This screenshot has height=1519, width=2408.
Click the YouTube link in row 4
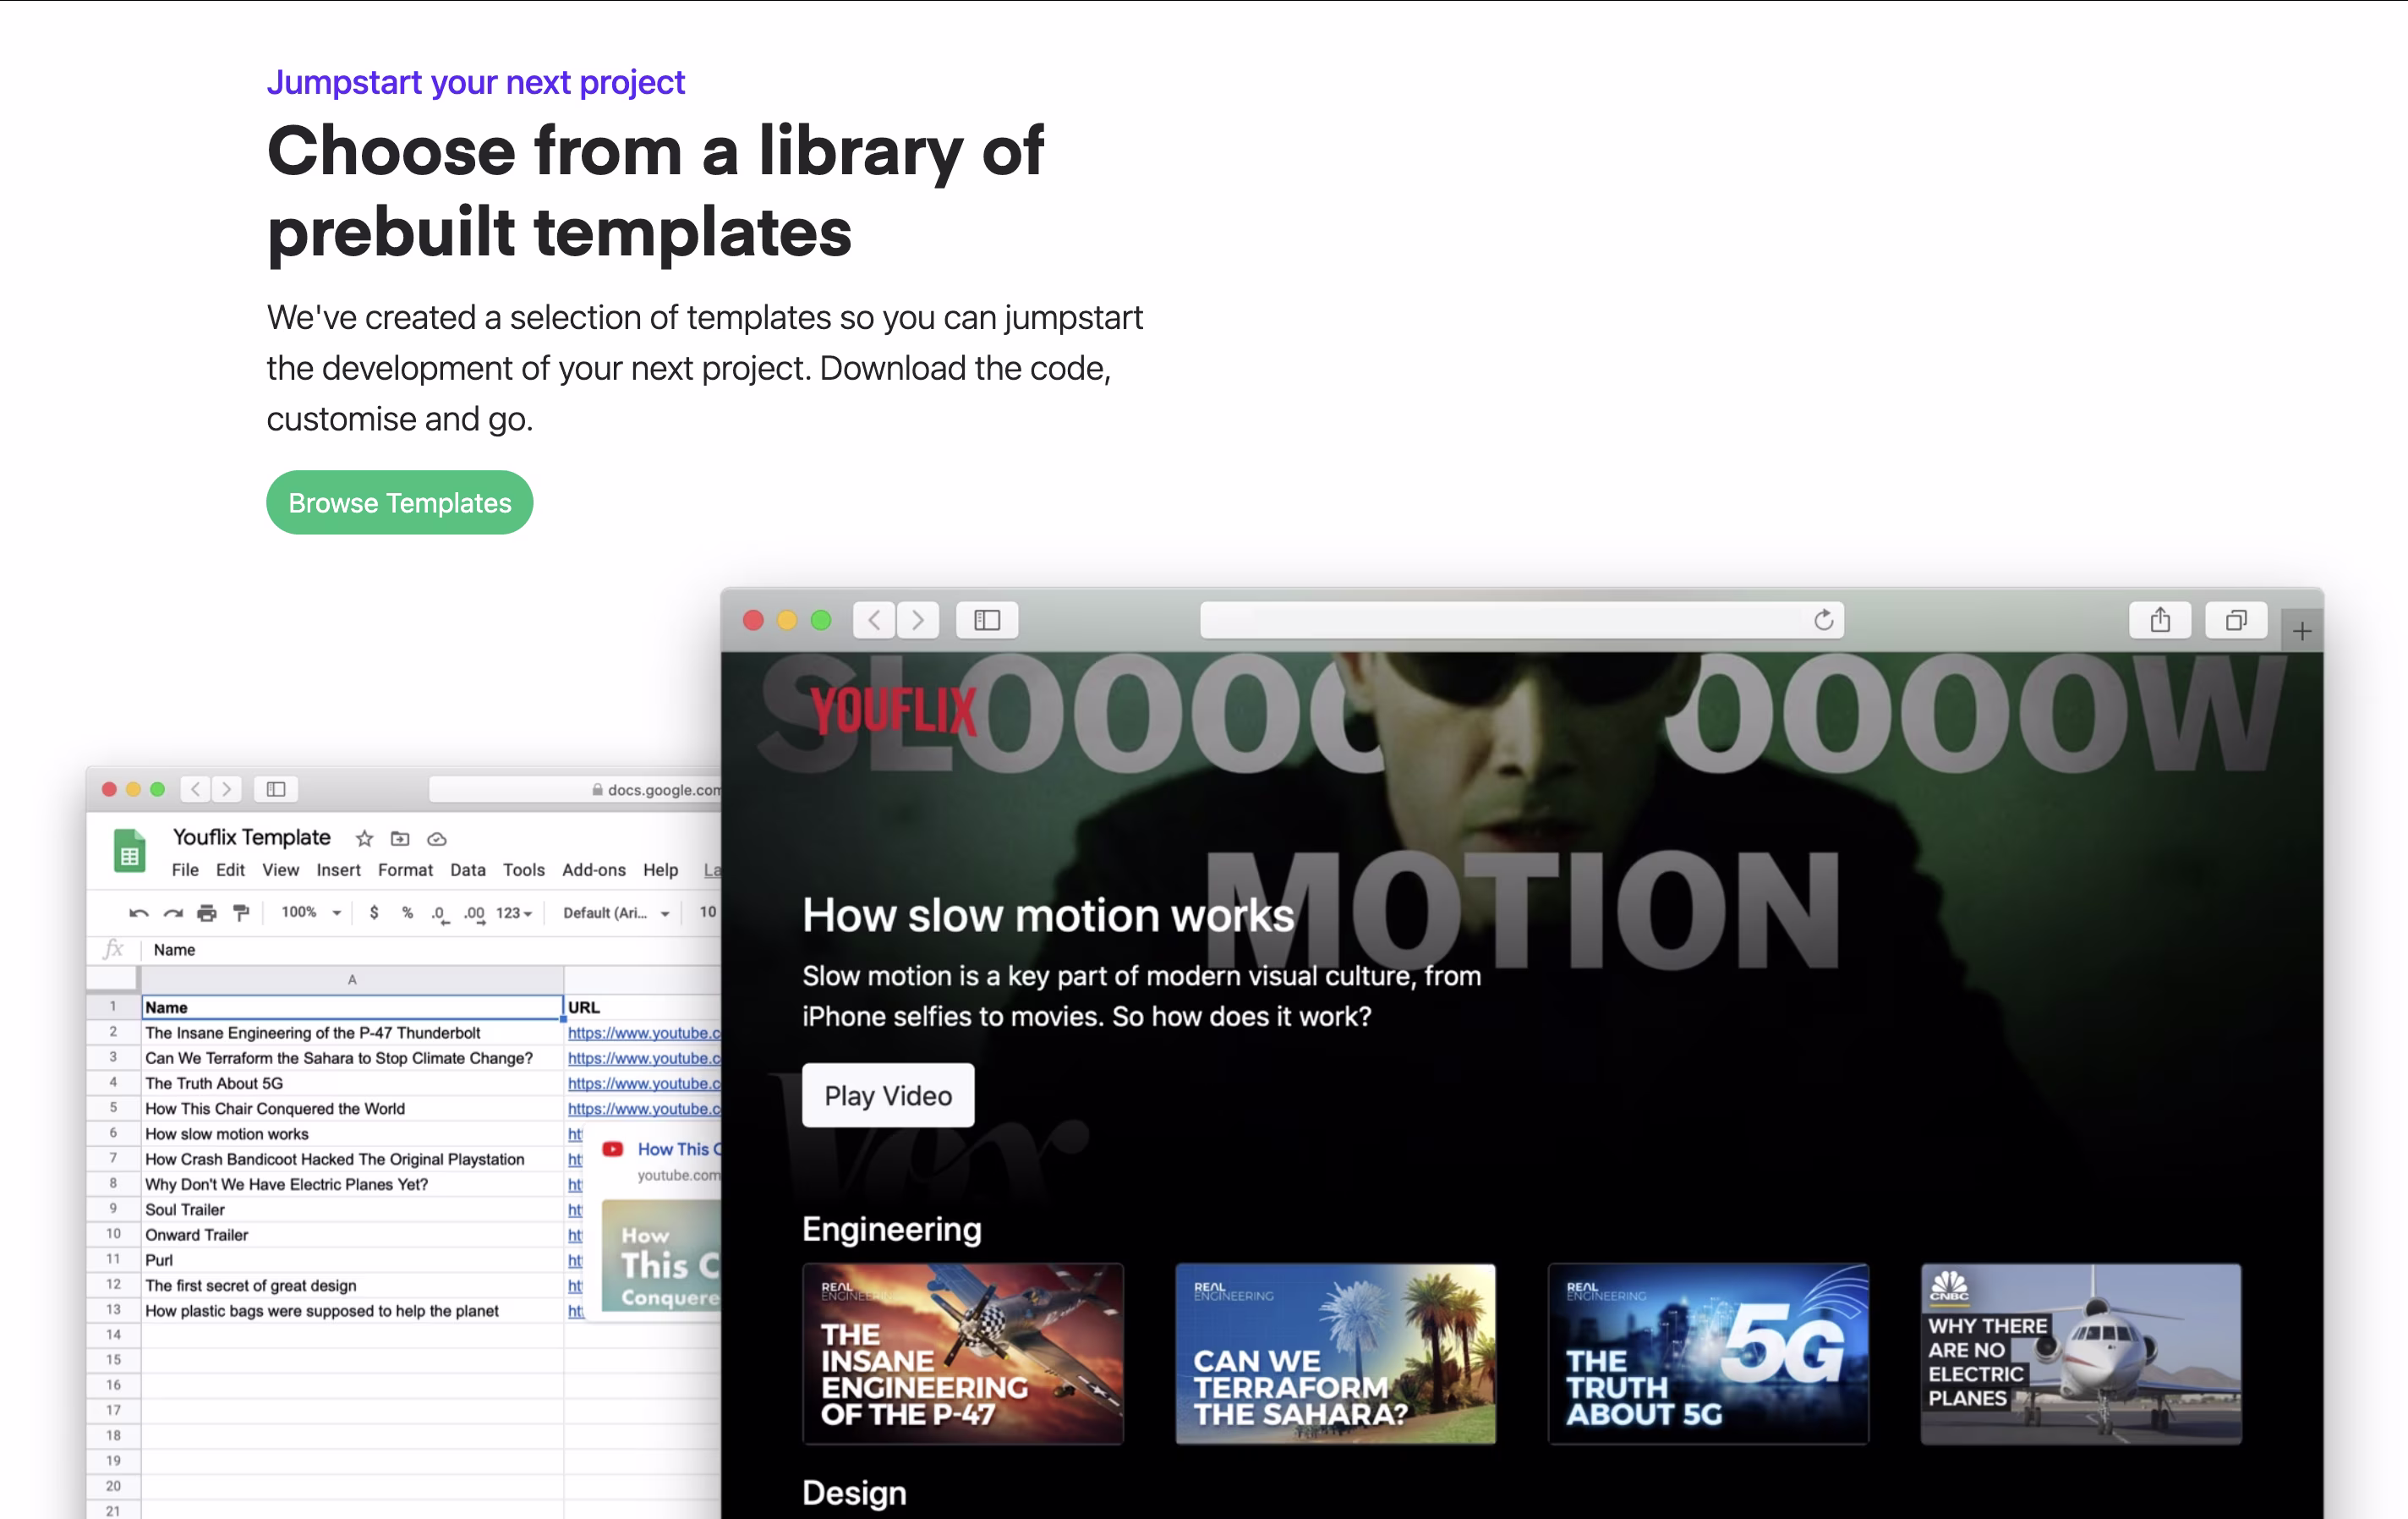[644, 1083]
